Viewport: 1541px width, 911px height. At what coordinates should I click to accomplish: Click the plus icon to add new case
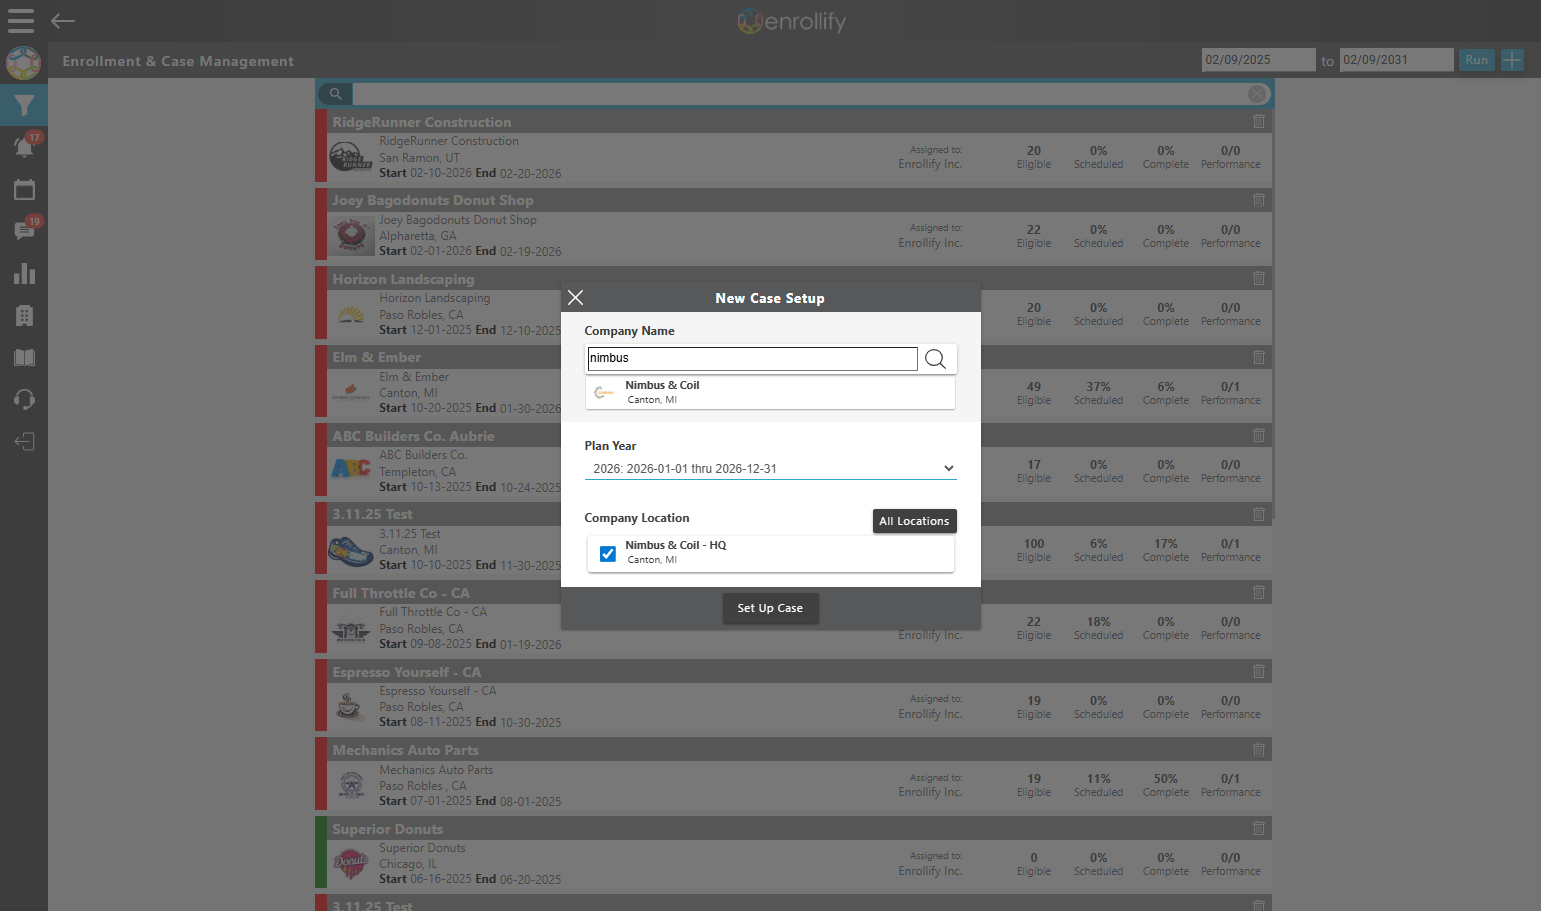click(1512, 60)
